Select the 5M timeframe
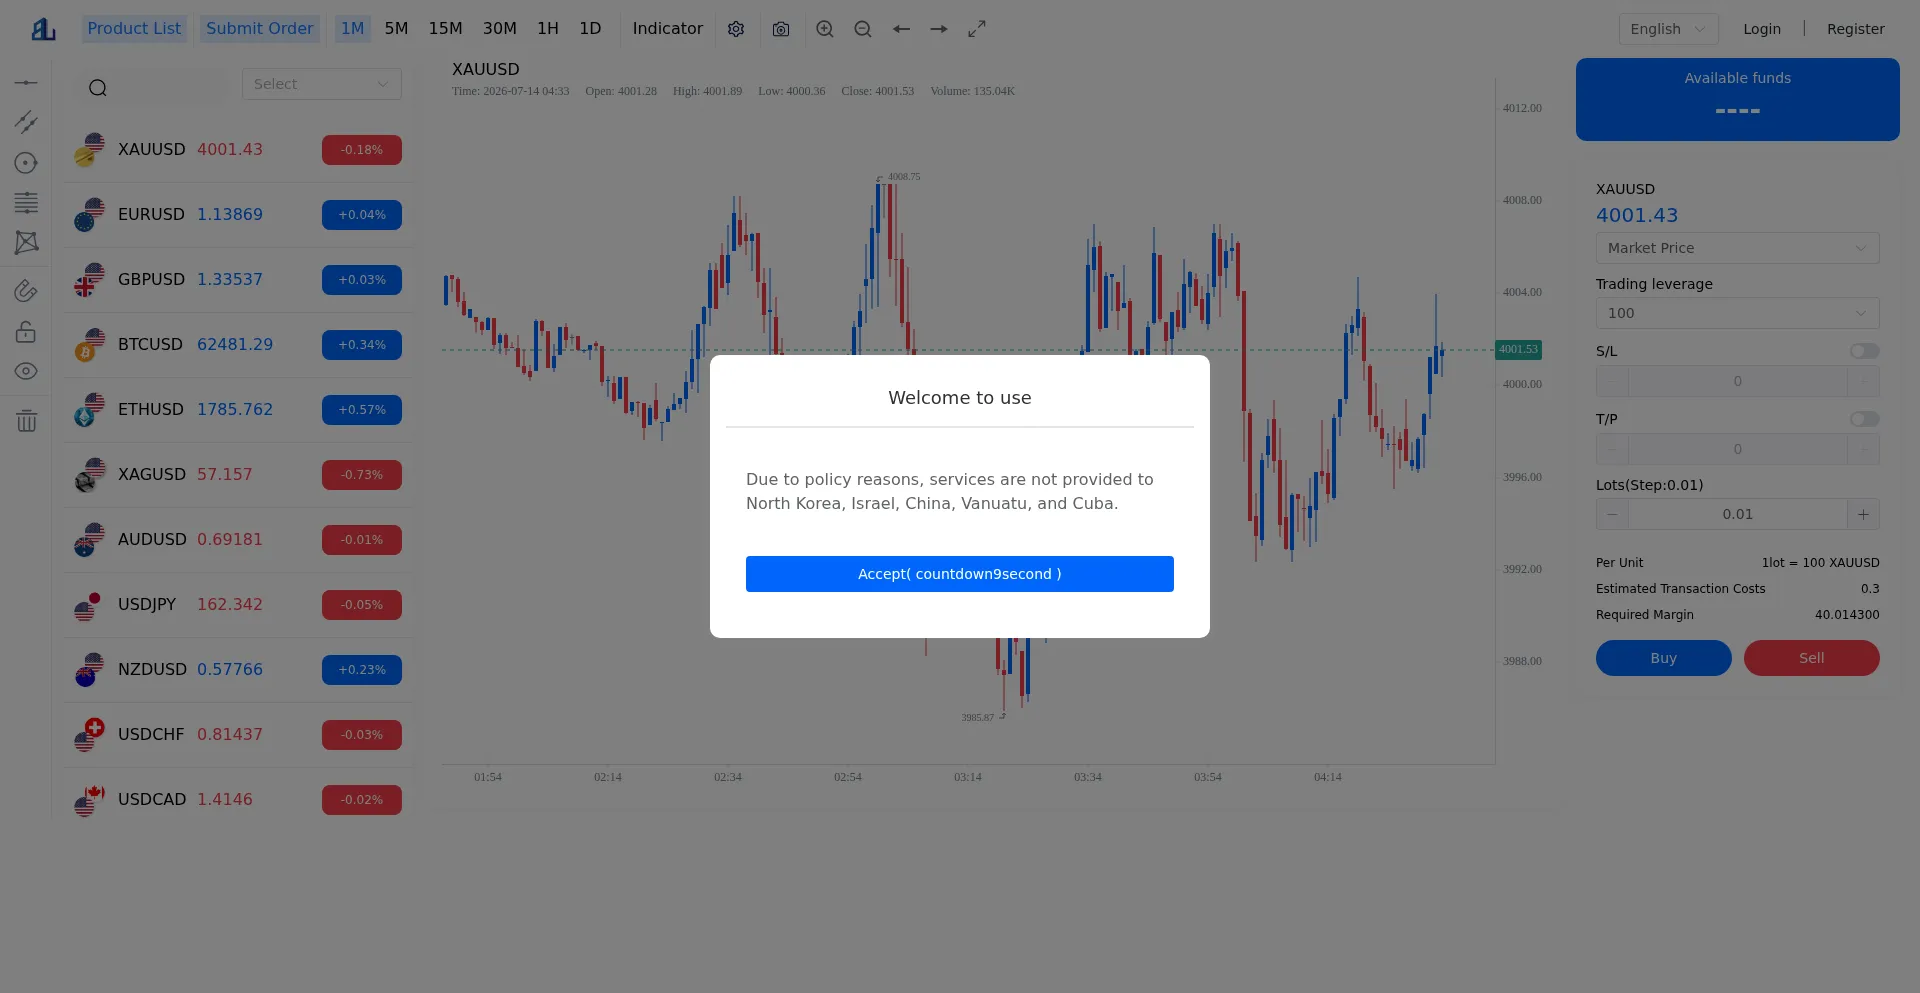 pyautogui.click(x=396, y=29)
